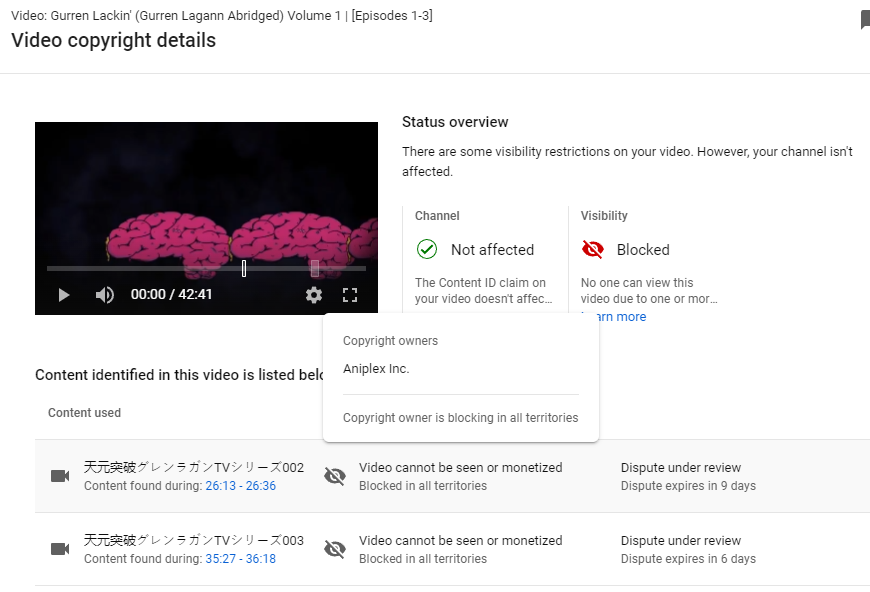The height and width of the screenshot is (592, 870).
Task: Open video player settings gear
Action: click(313, 295)
